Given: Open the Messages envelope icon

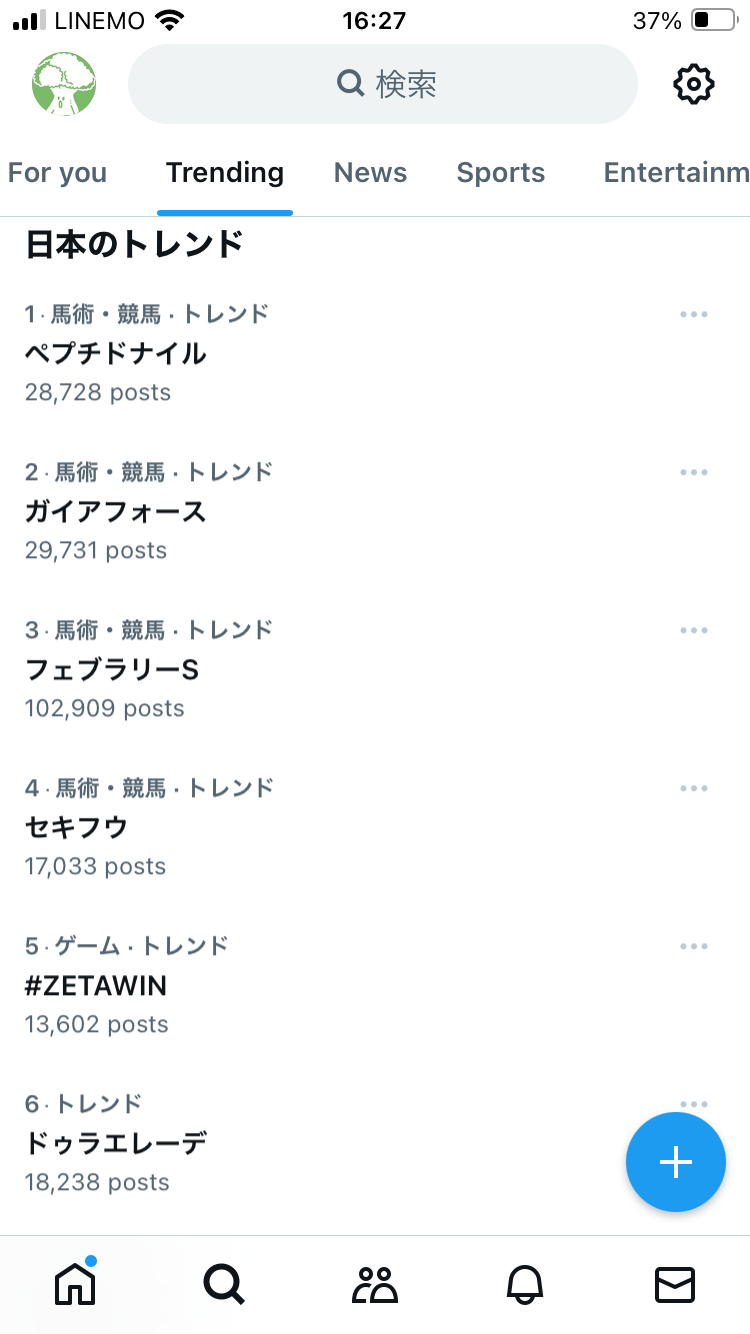Looking at the screenshot, I should pos(675,1284).
